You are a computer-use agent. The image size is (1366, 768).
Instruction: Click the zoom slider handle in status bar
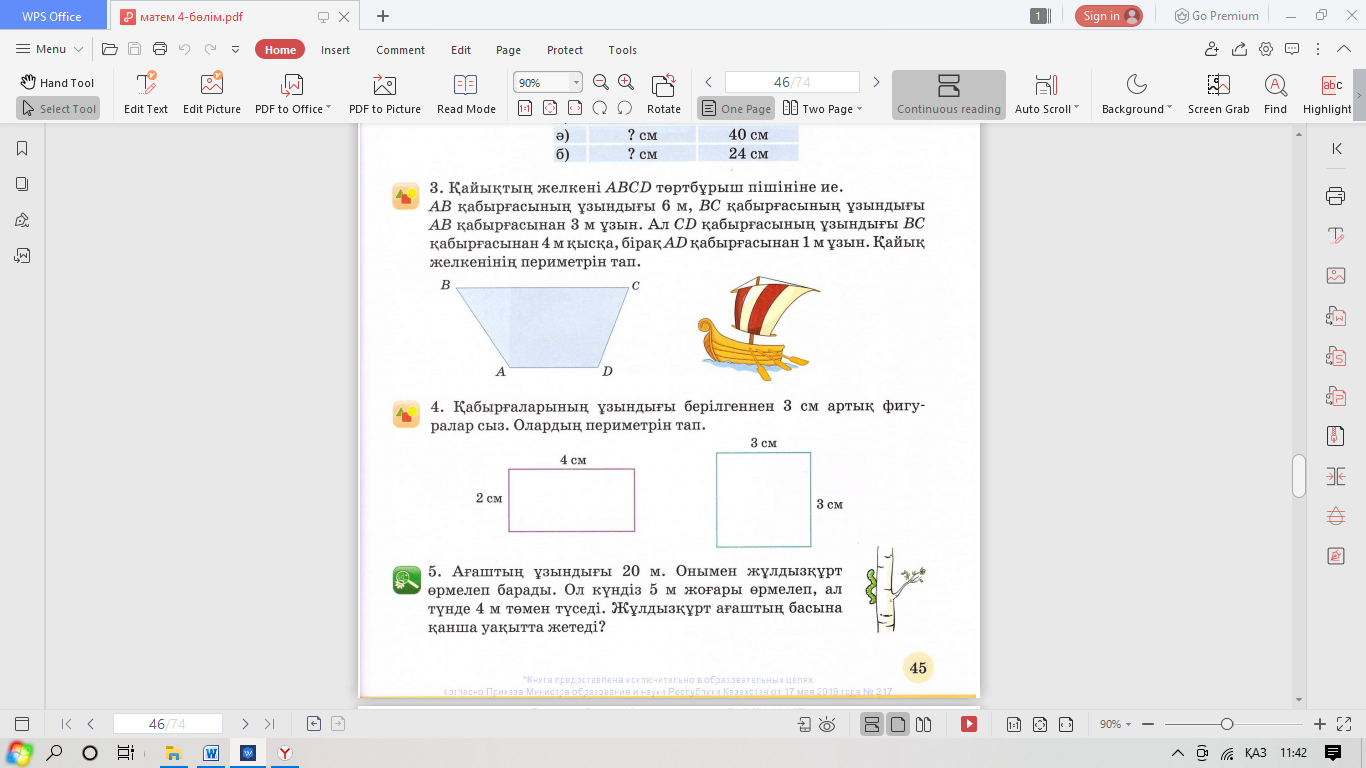point(1227,724)
